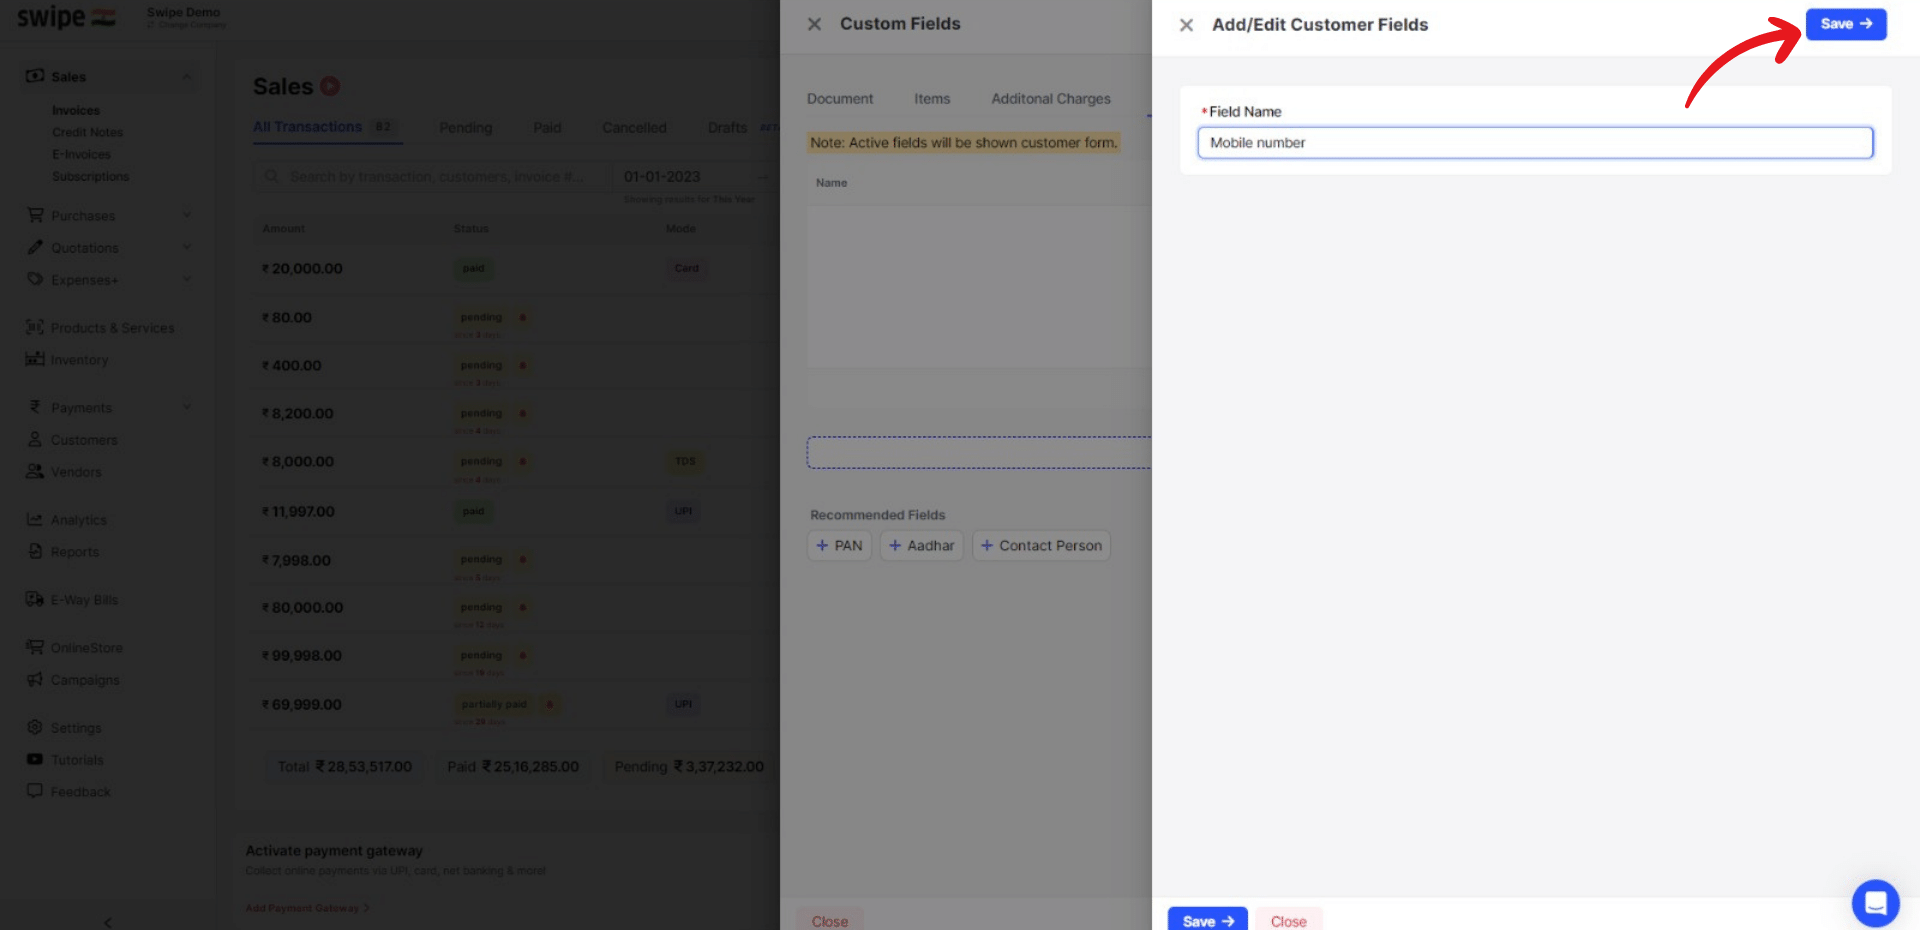The image size is (1920, 930).
Task: Add the recommended Contact Person field
Action: [x=1041, y=546]
